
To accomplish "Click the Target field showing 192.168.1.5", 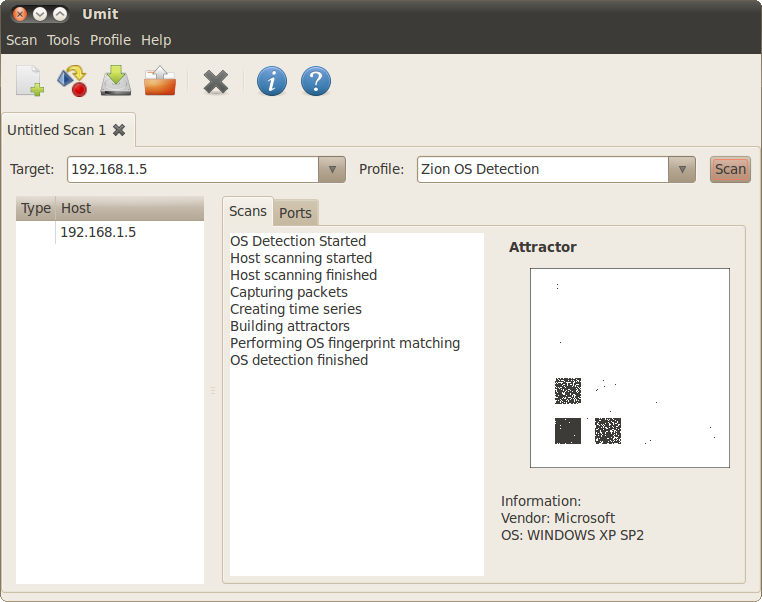I will pyautogui.click(x=193, y=169).
